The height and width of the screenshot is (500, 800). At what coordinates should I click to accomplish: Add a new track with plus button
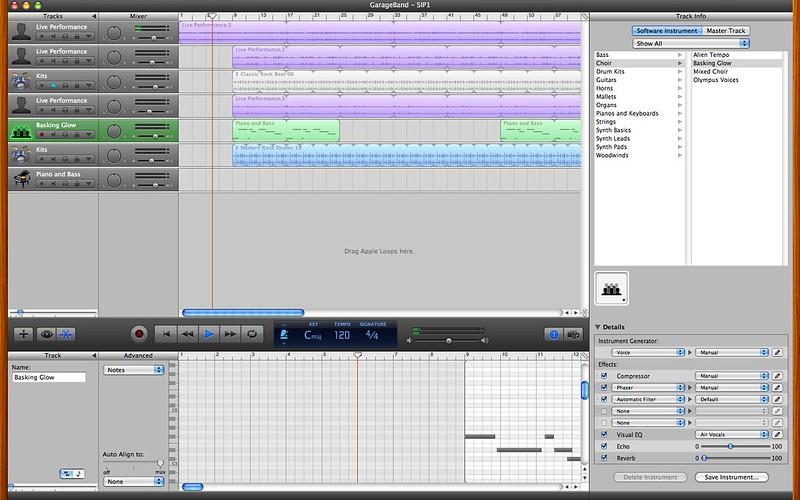(24, 334)
